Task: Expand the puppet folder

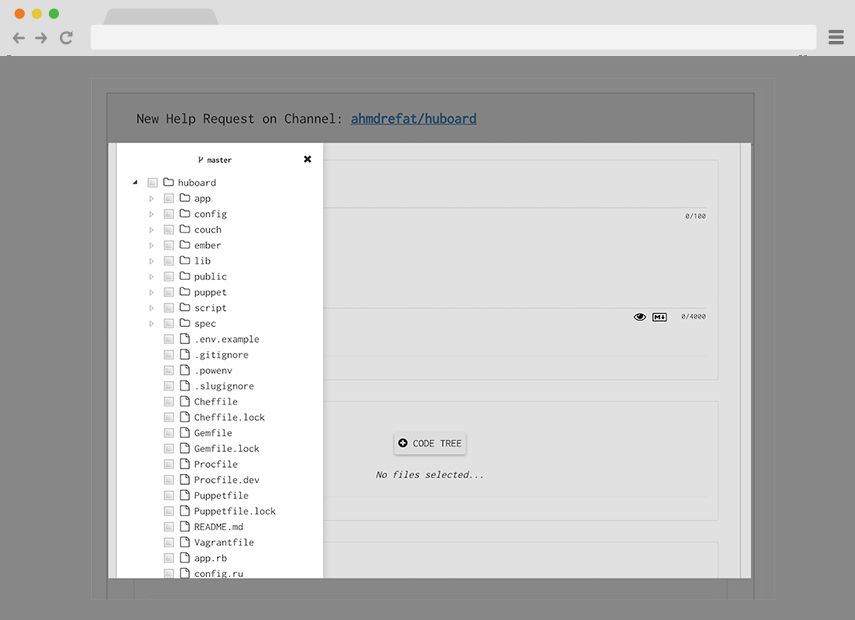Action: (152, 292)
